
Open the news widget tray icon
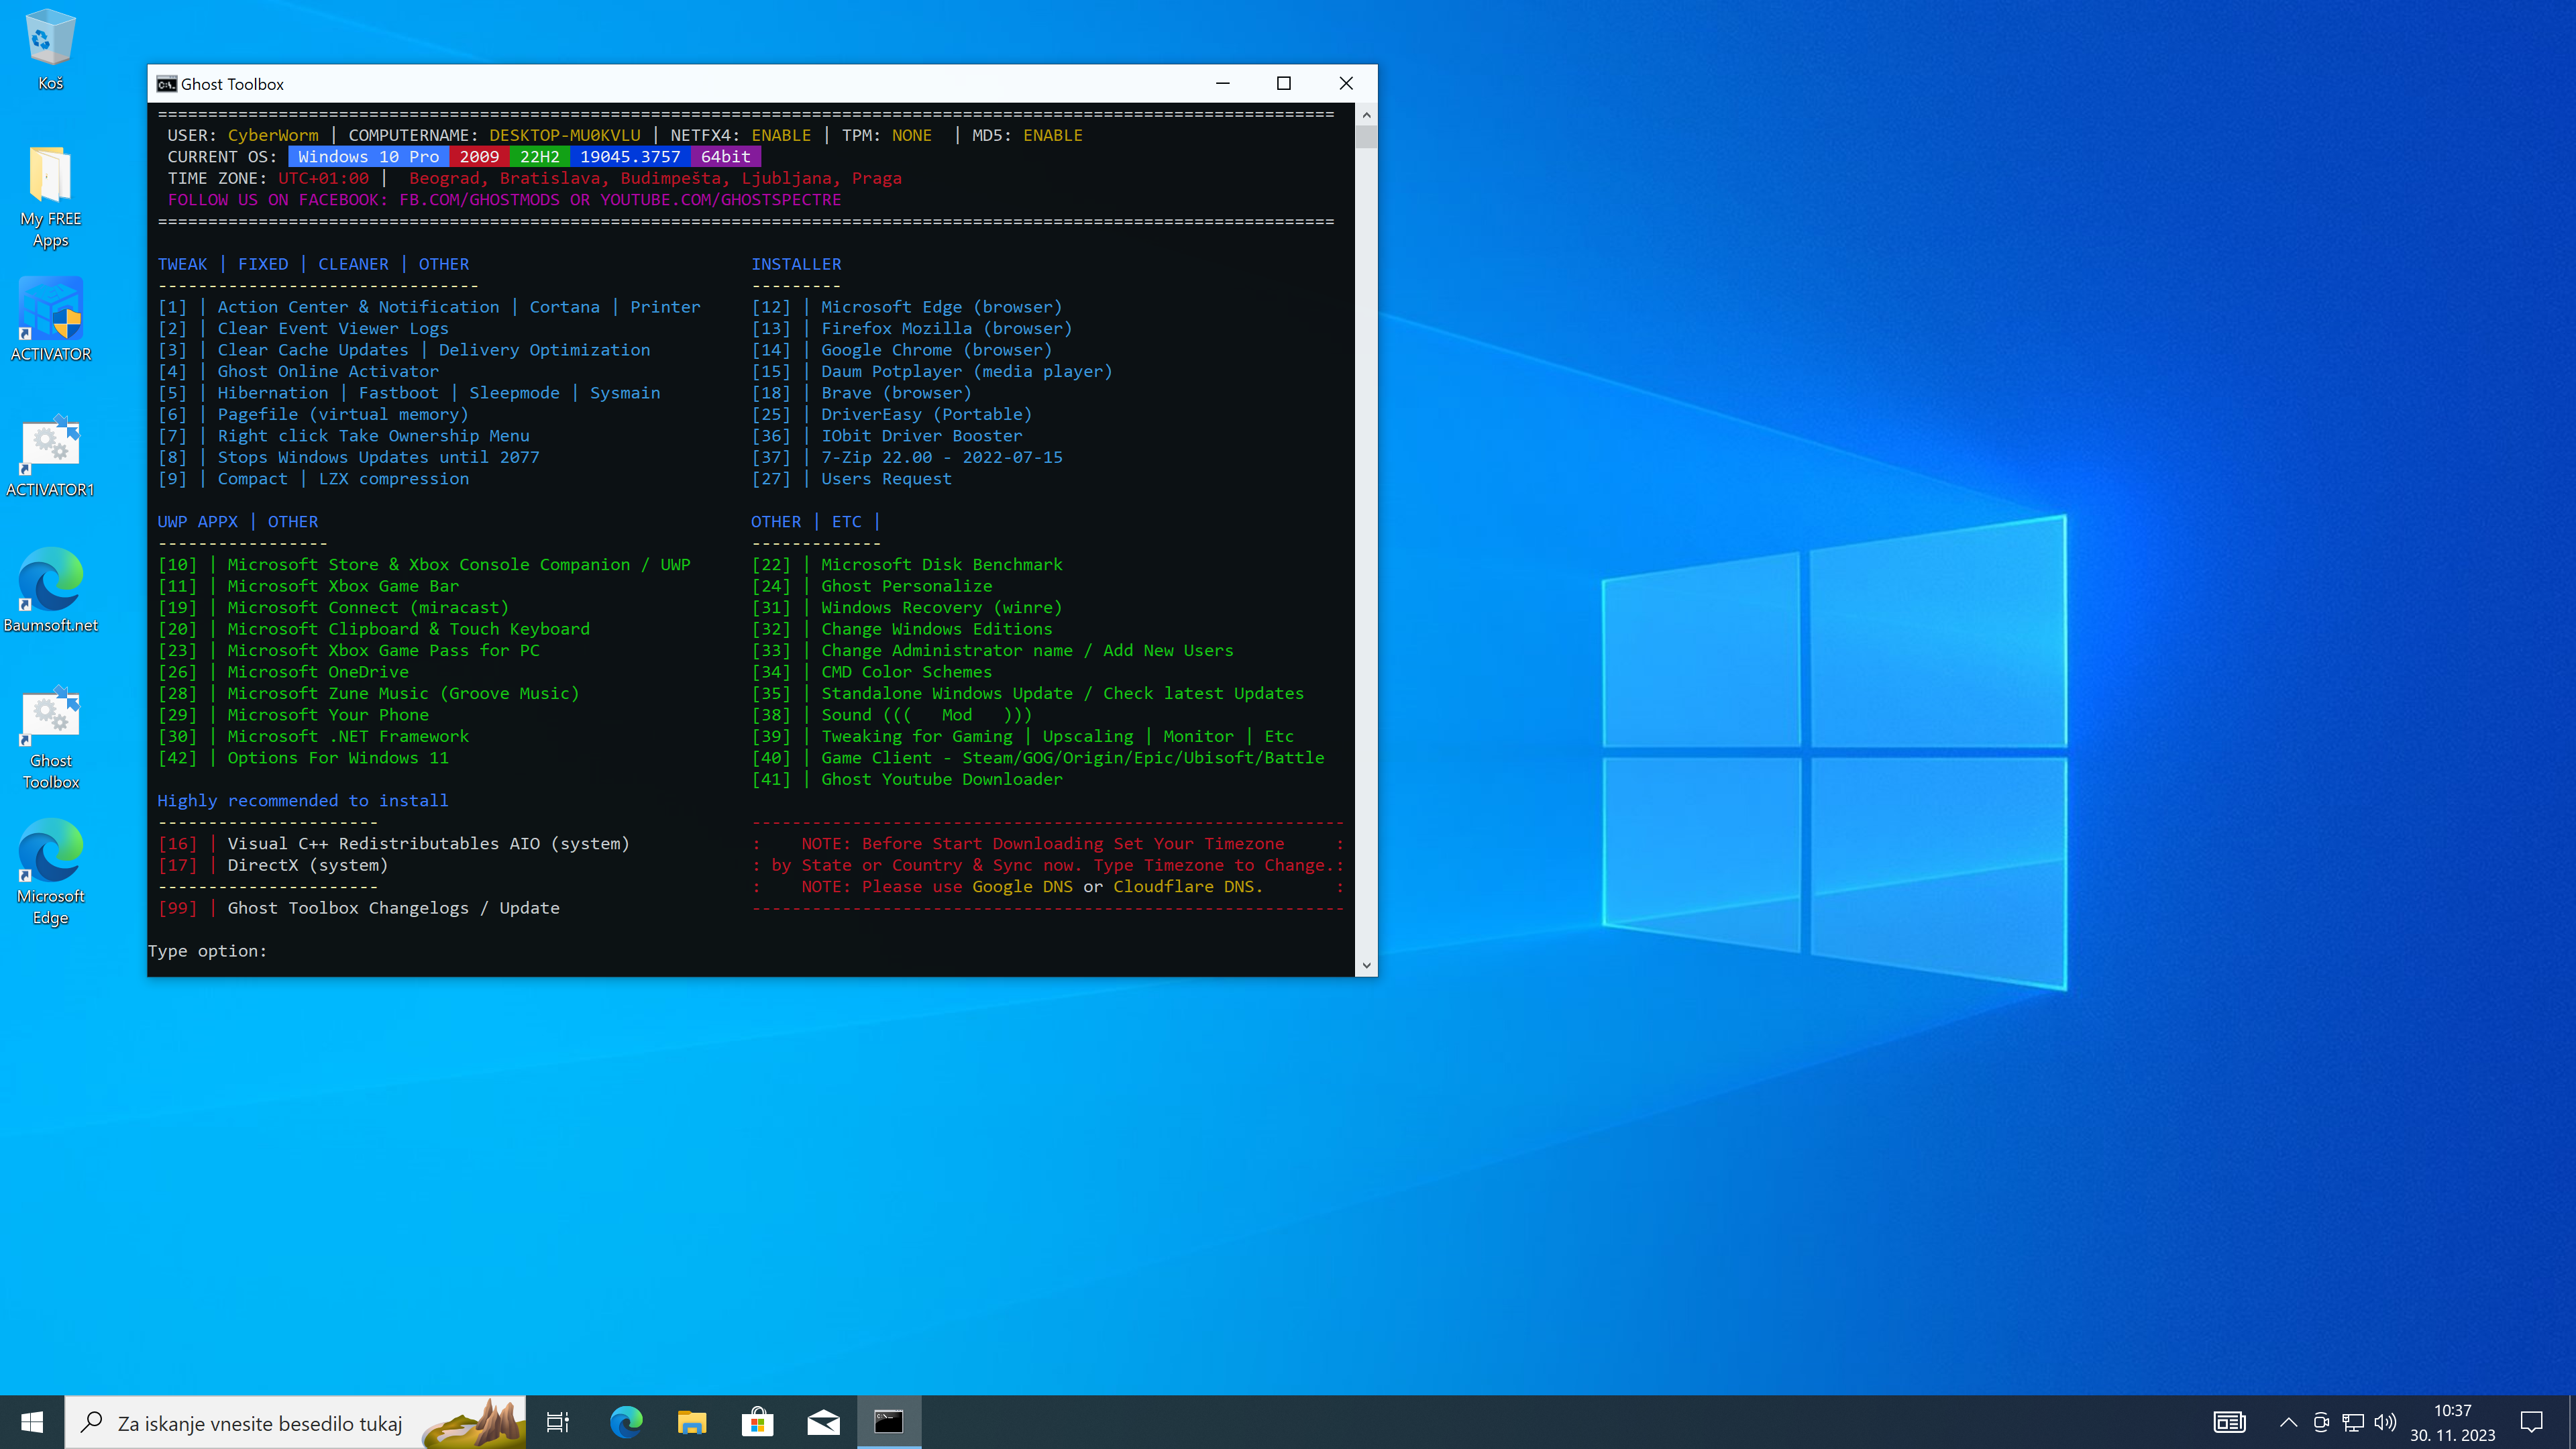[x=2229, y=1422]
